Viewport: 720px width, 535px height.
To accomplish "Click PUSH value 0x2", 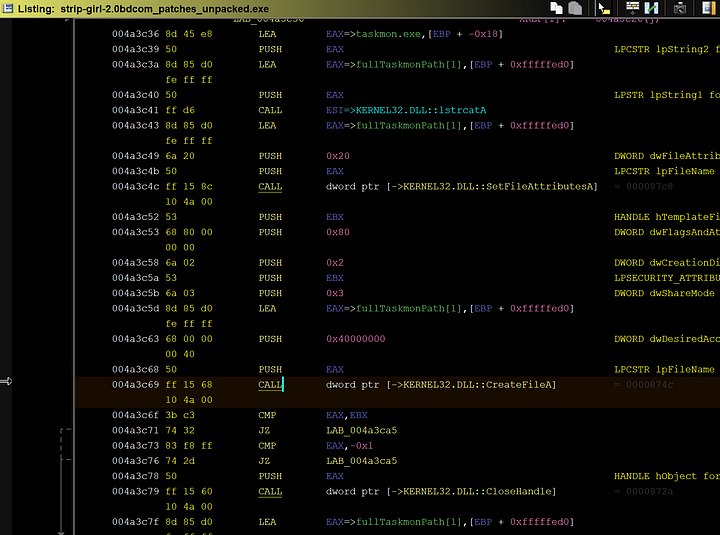I will point(335,263).
